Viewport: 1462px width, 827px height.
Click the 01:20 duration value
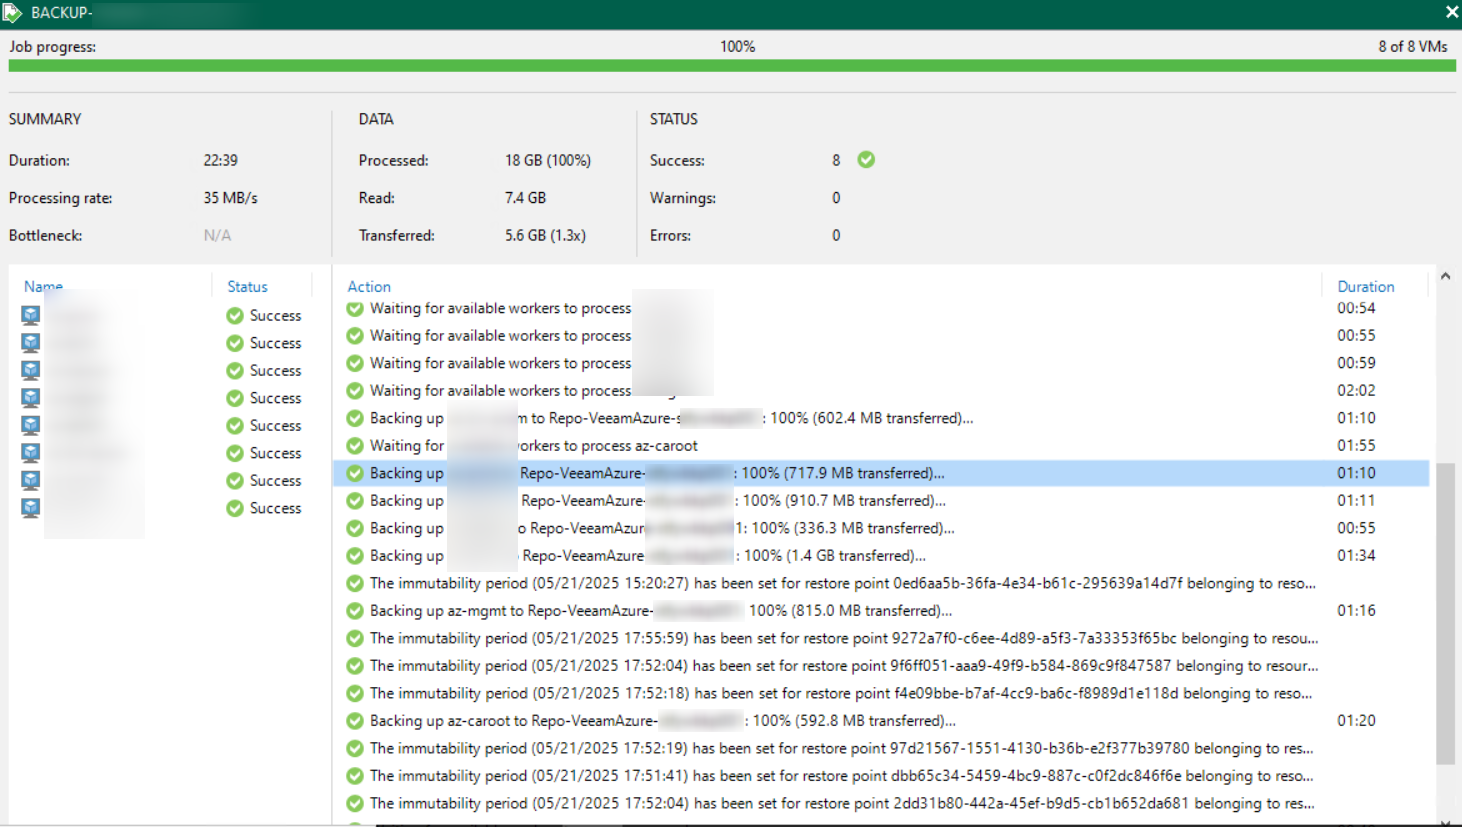(1356, 721)
